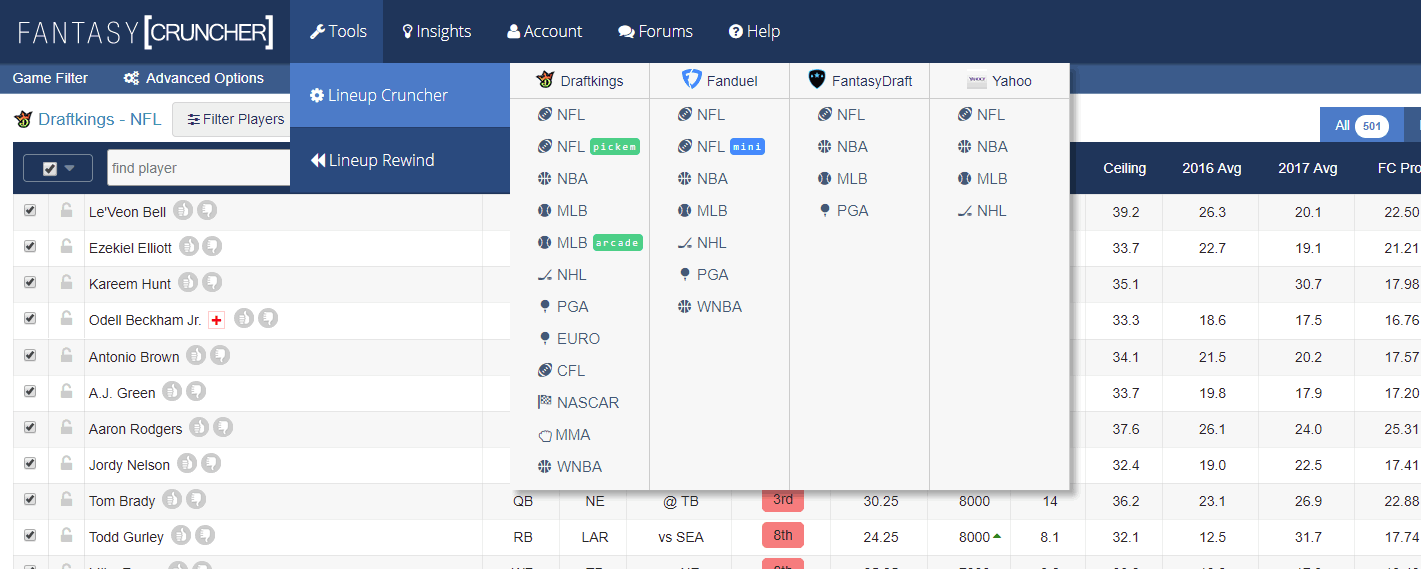
Task: Uncheck Antonio Brown row checkbox
Action: tap(30, 355)
